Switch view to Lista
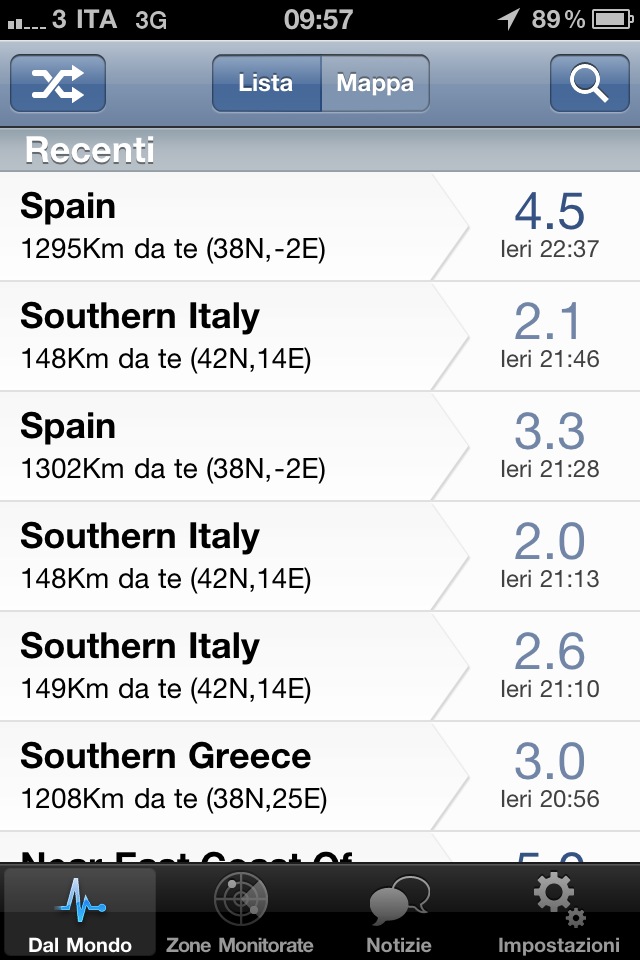This screenshot has width=640, height=960. coord(266,83)
